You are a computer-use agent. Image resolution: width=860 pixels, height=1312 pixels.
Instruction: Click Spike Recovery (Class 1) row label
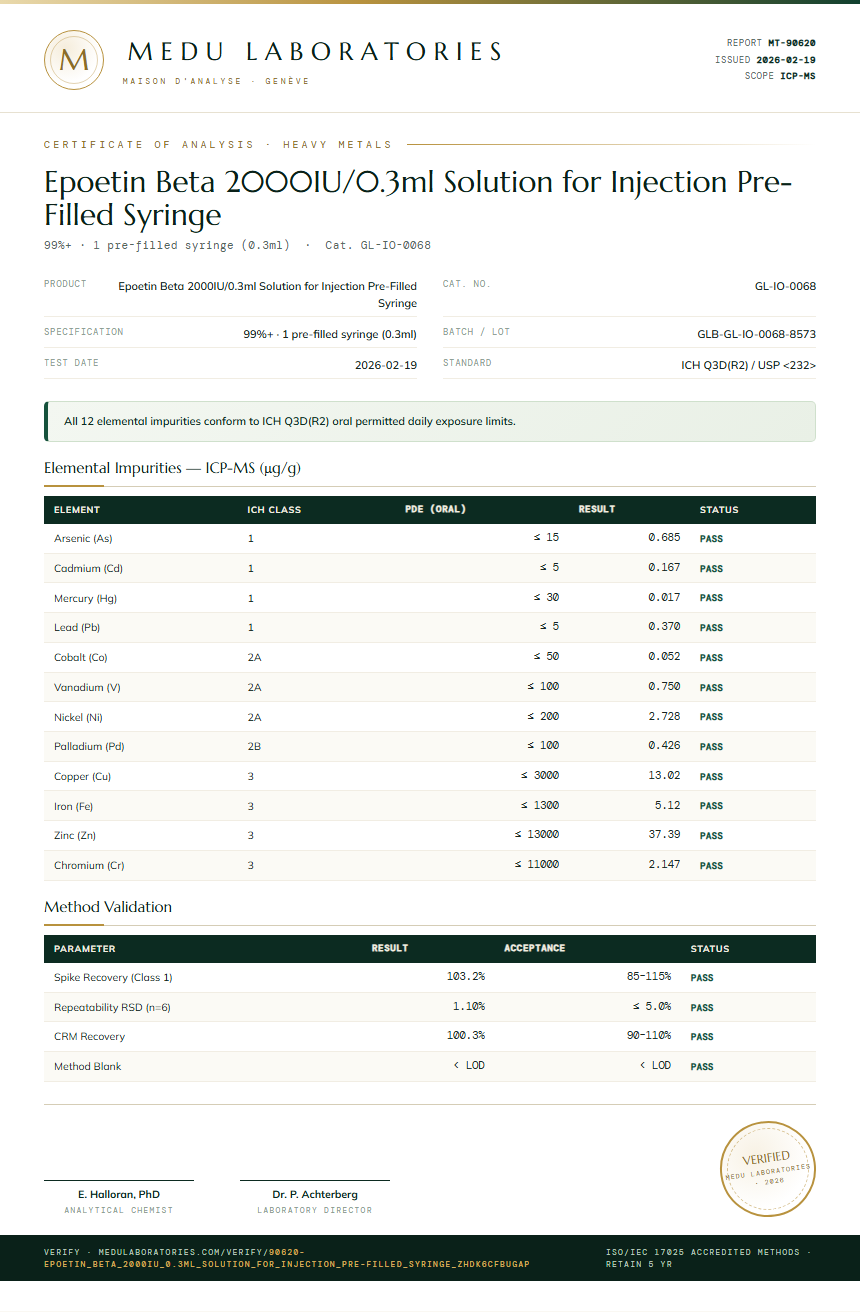coord(113,977)
